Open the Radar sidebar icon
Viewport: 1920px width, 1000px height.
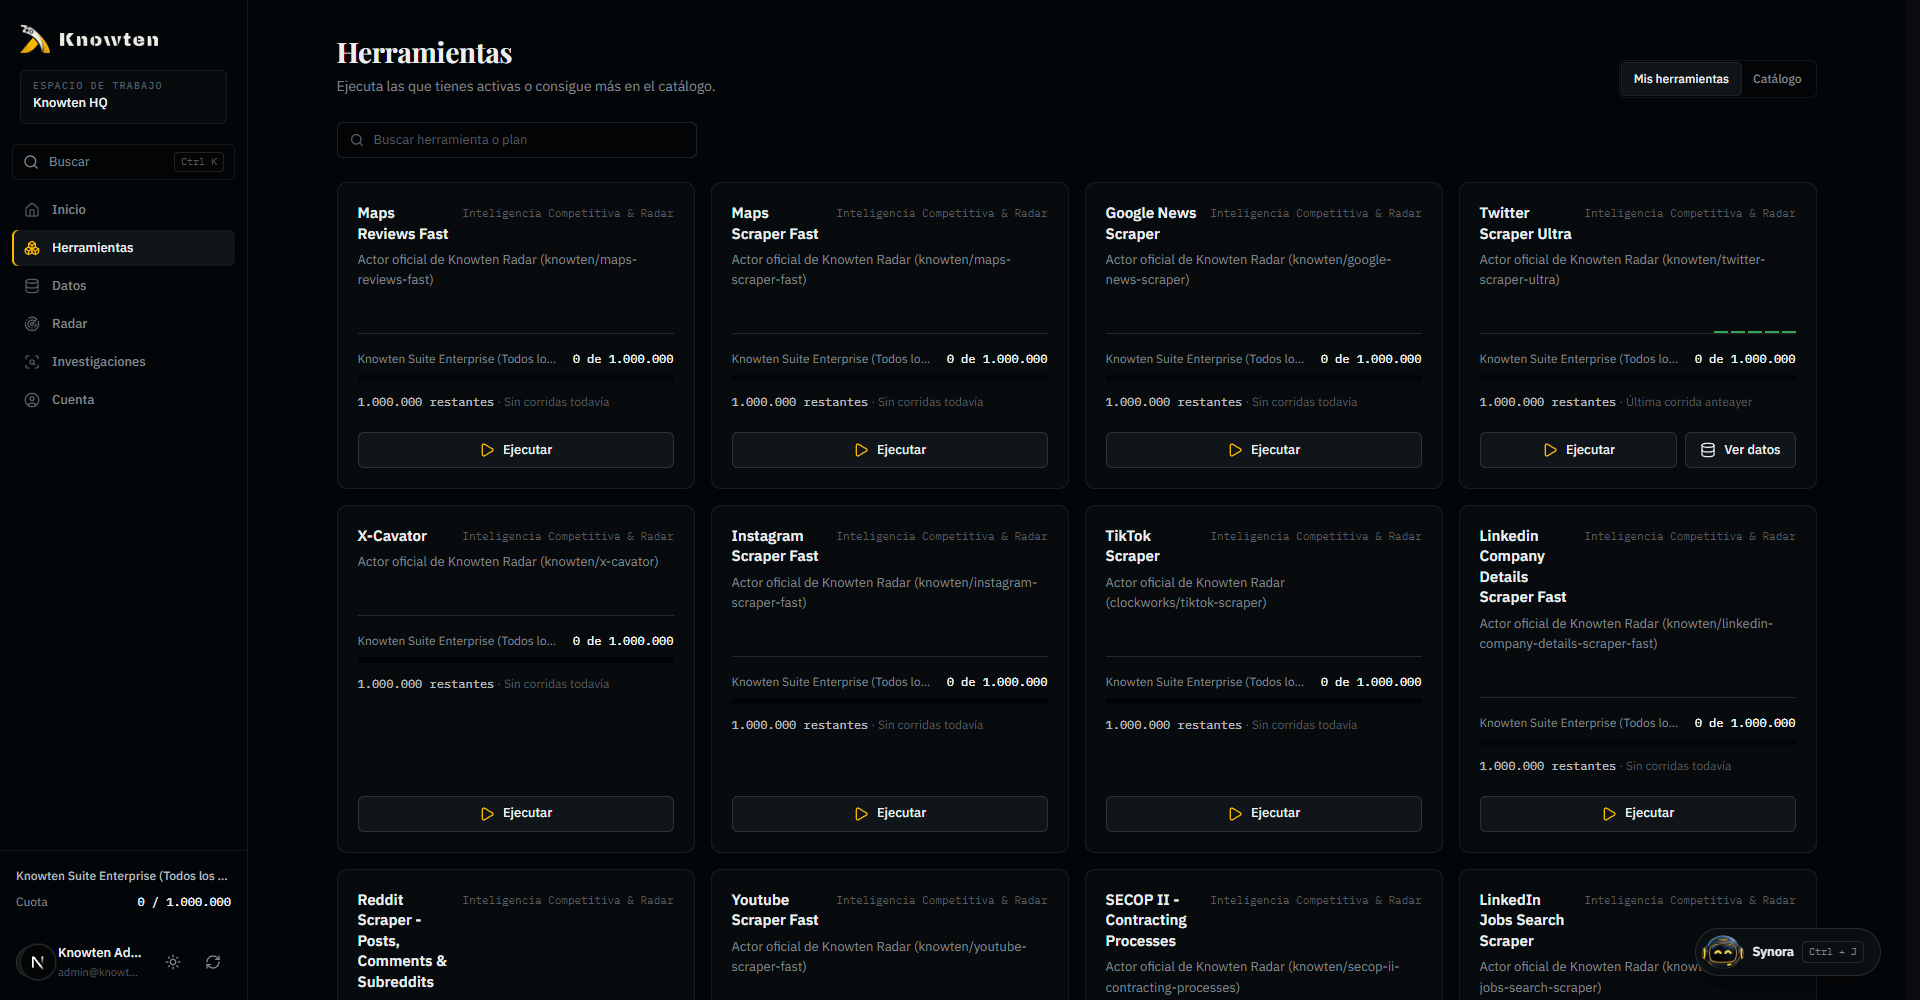(32, 324)
